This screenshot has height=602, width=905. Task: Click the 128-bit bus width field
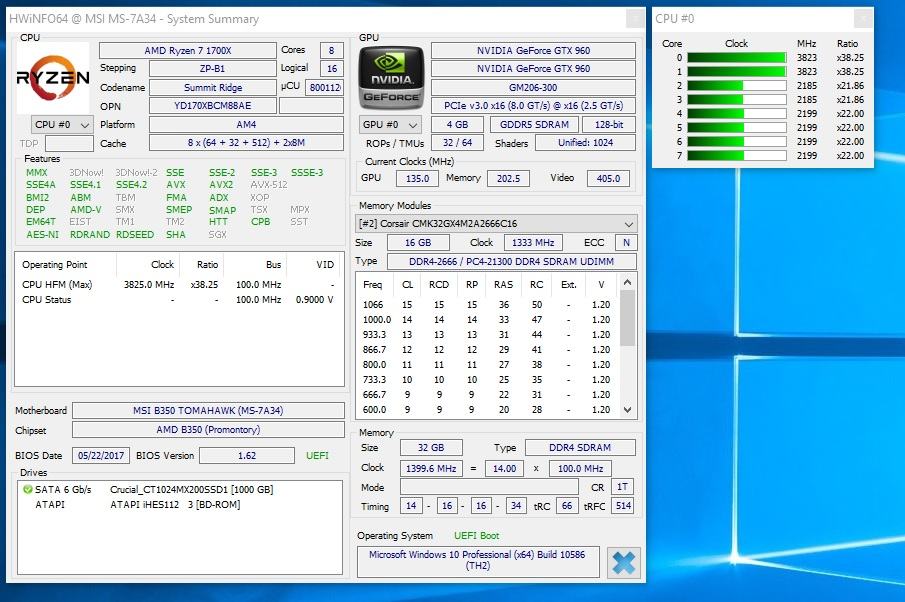point(609,125)
